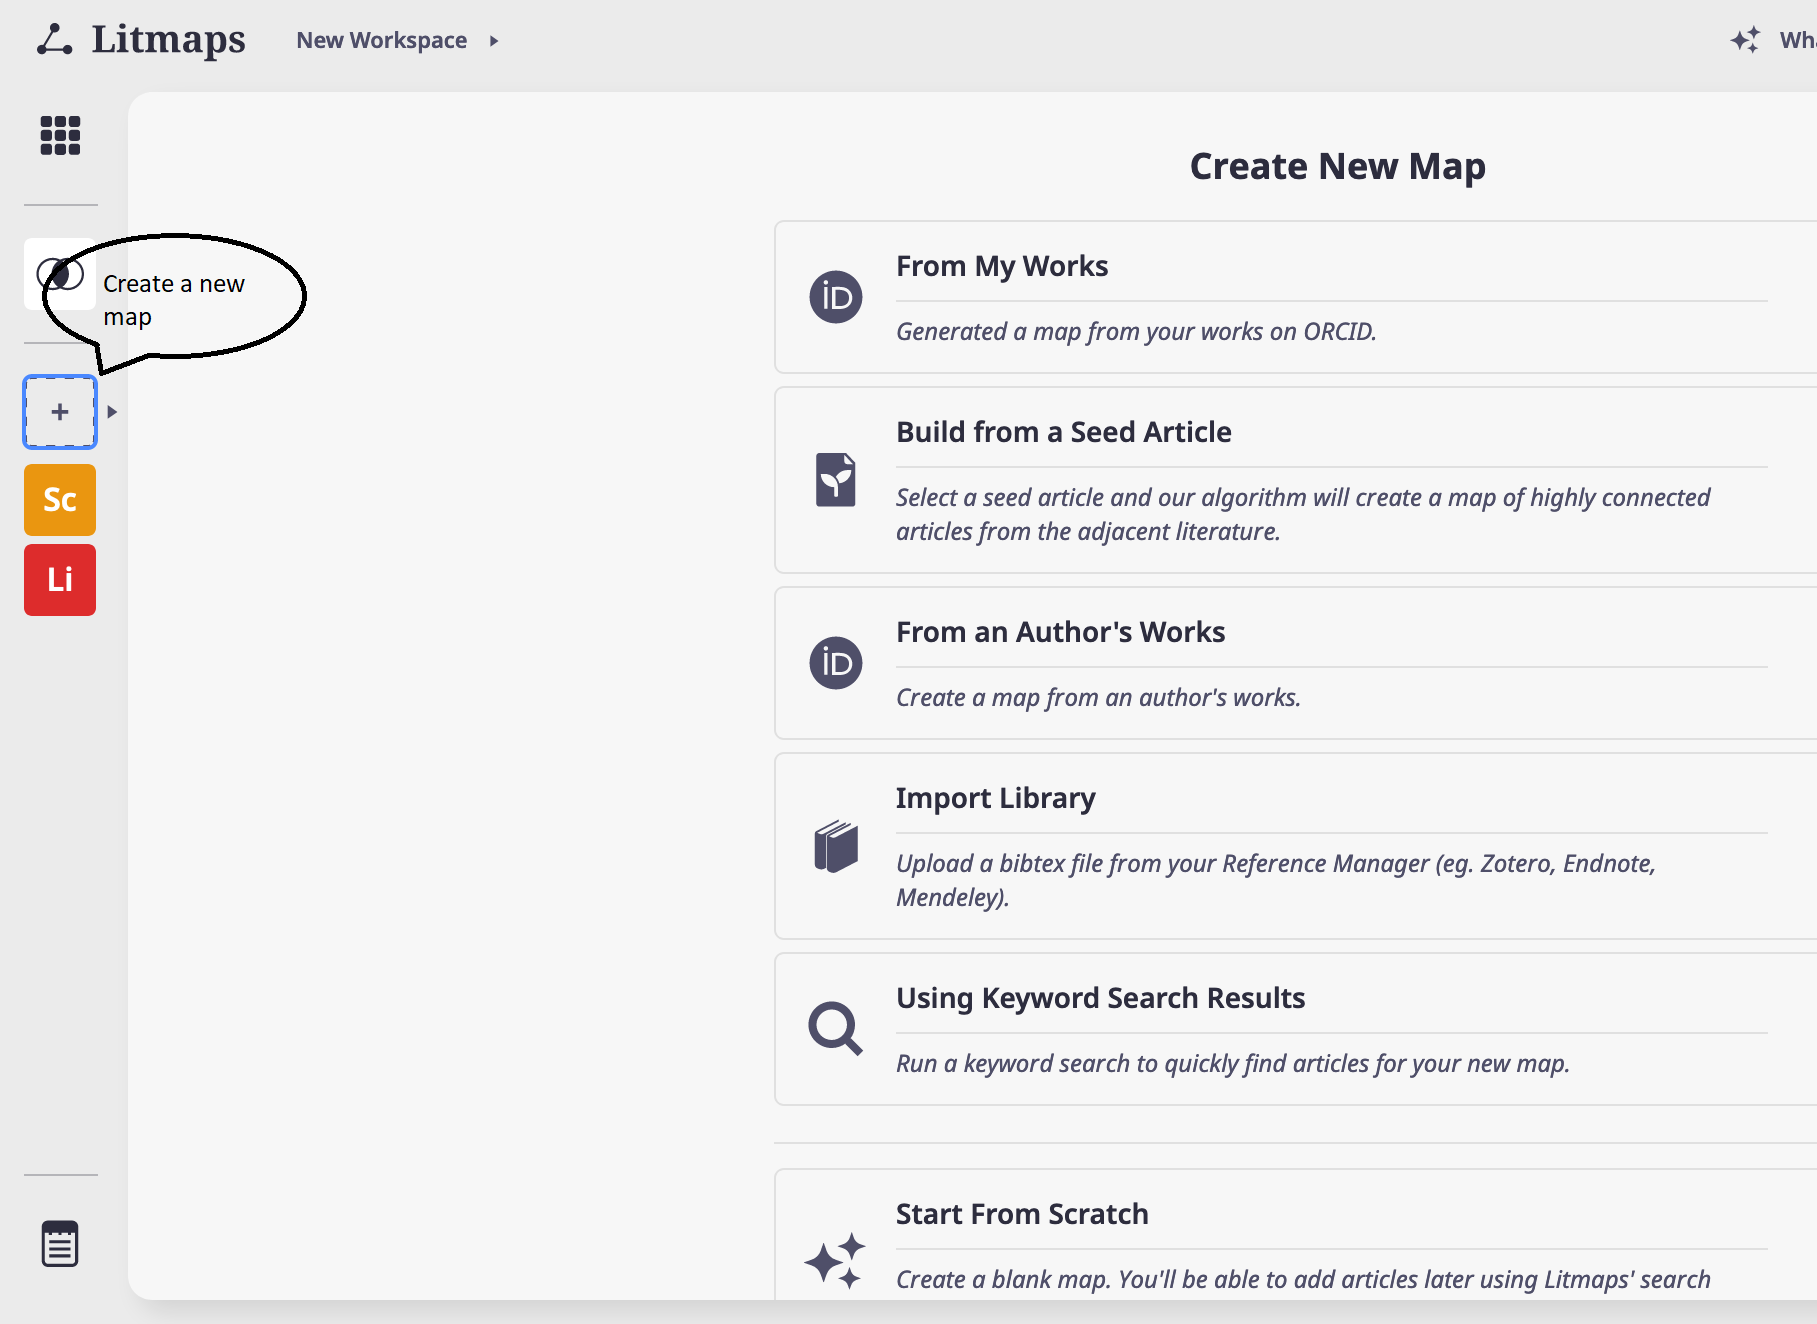Expand the arrow beside the plus button

111,411
